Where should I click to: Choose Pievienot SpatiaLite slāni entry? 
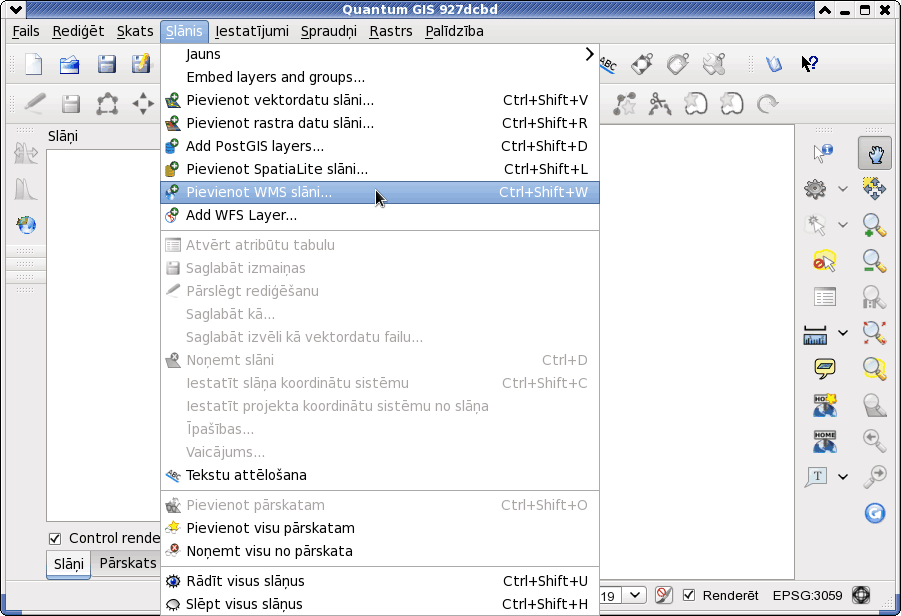[380, 169]
